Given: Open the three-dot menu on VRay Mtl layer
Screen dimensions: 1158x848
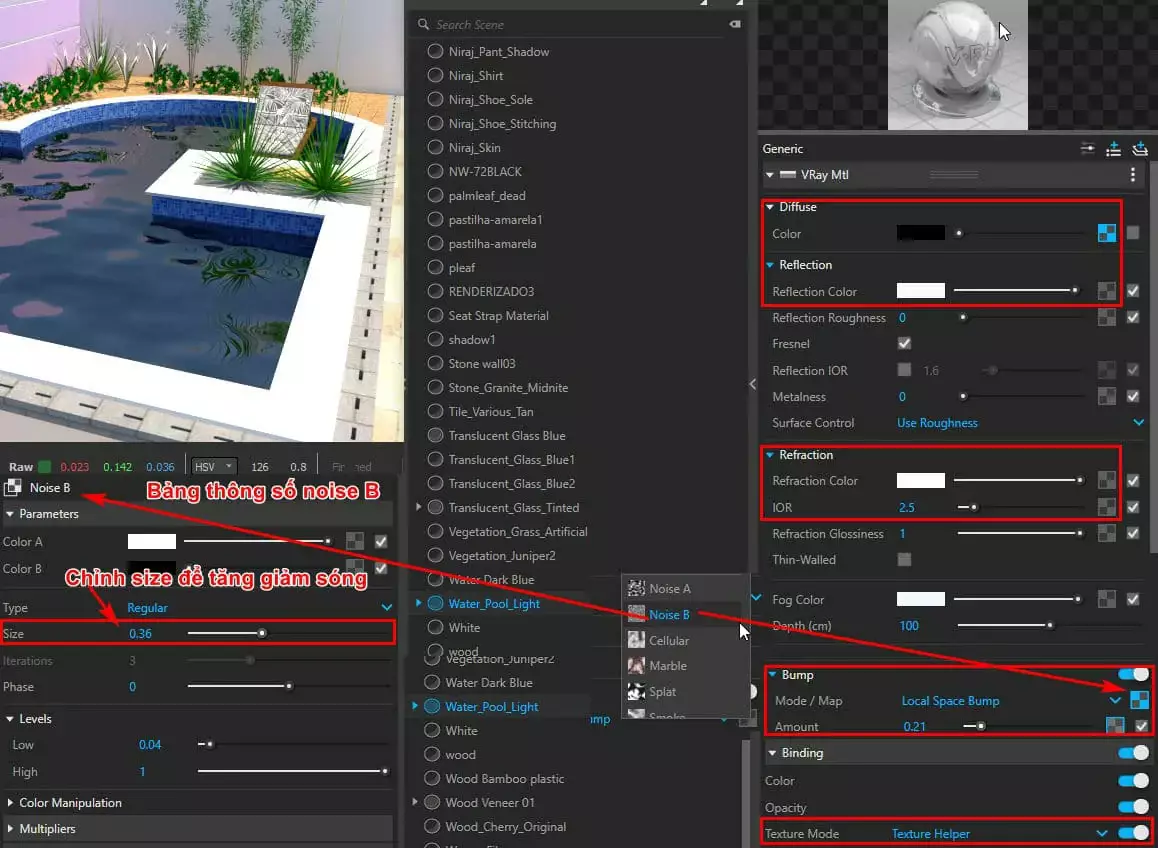Looking at the screenshot, I should 1133,174.
